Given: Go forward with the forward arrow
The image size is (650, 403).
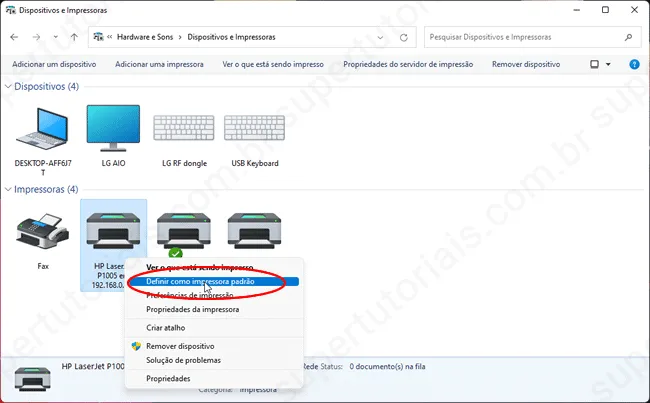Looking at the screenshot, I should [36, 37].
